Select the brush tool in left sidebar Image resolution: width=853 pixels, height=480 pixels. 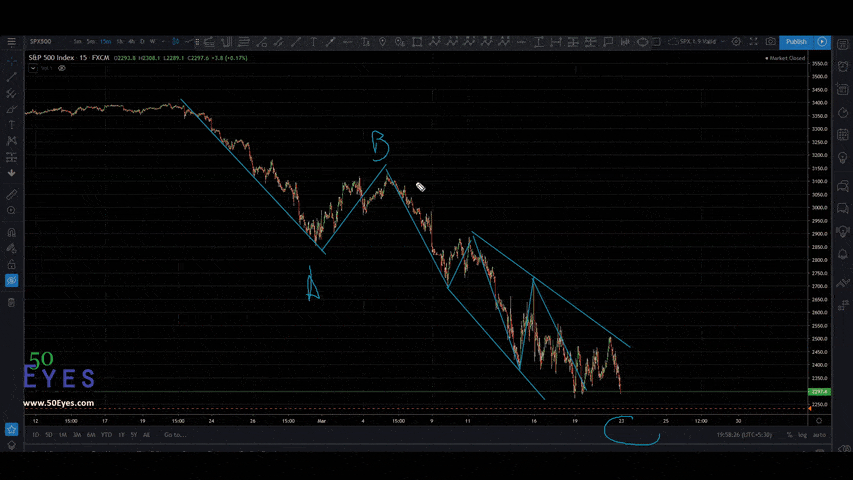[x=11, y=109]
